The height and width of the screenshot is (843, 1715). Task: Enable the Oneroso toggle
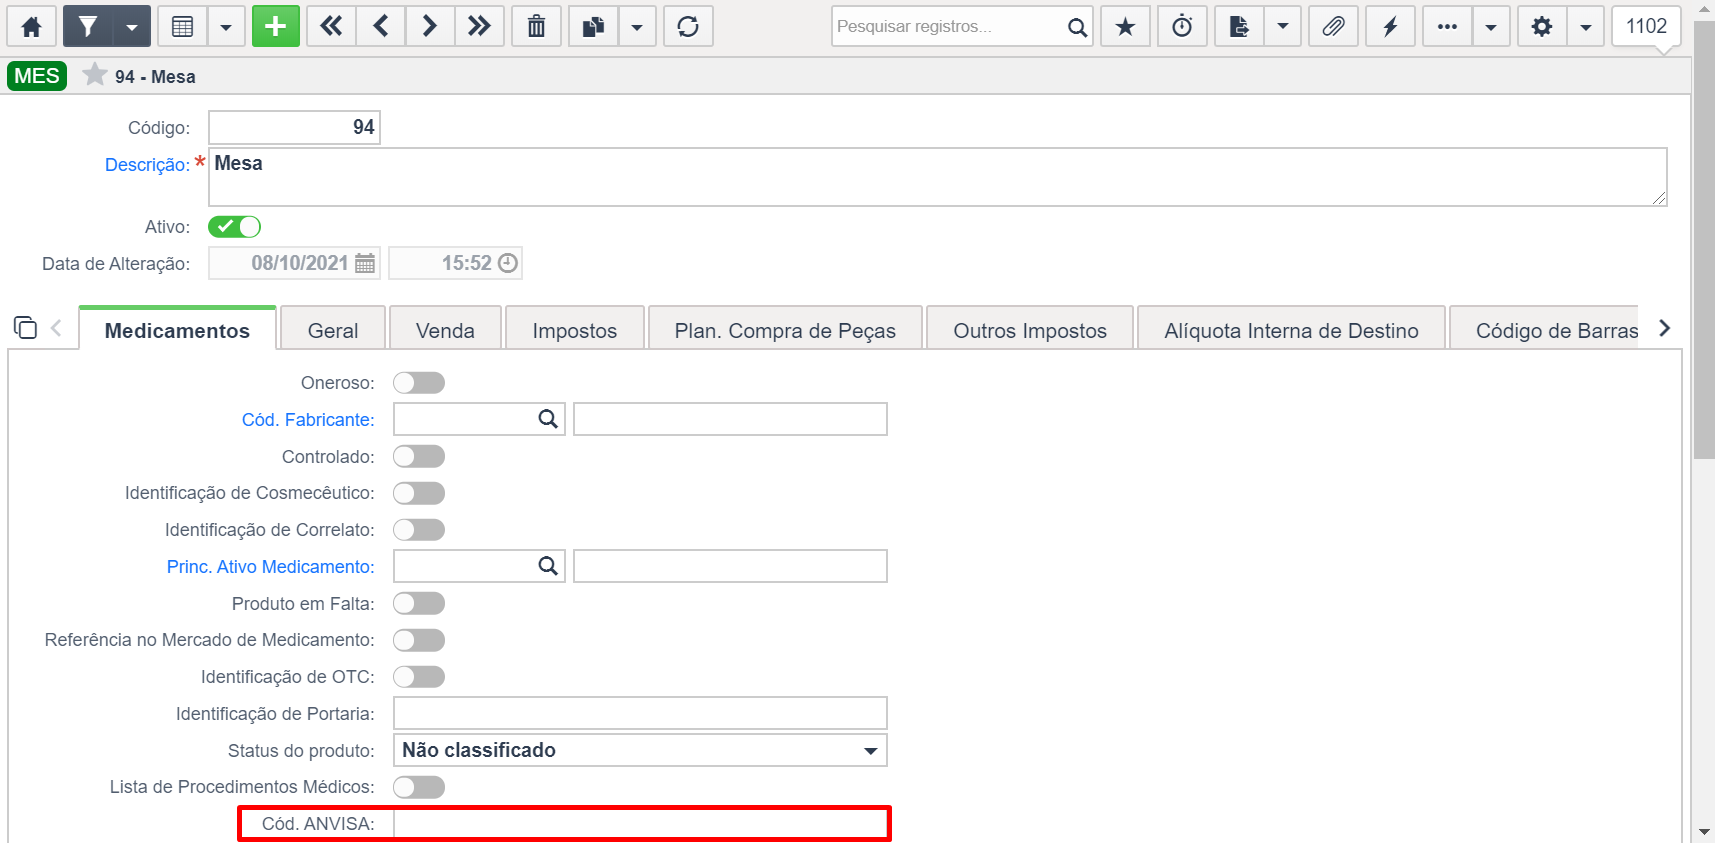click(419, 383)
